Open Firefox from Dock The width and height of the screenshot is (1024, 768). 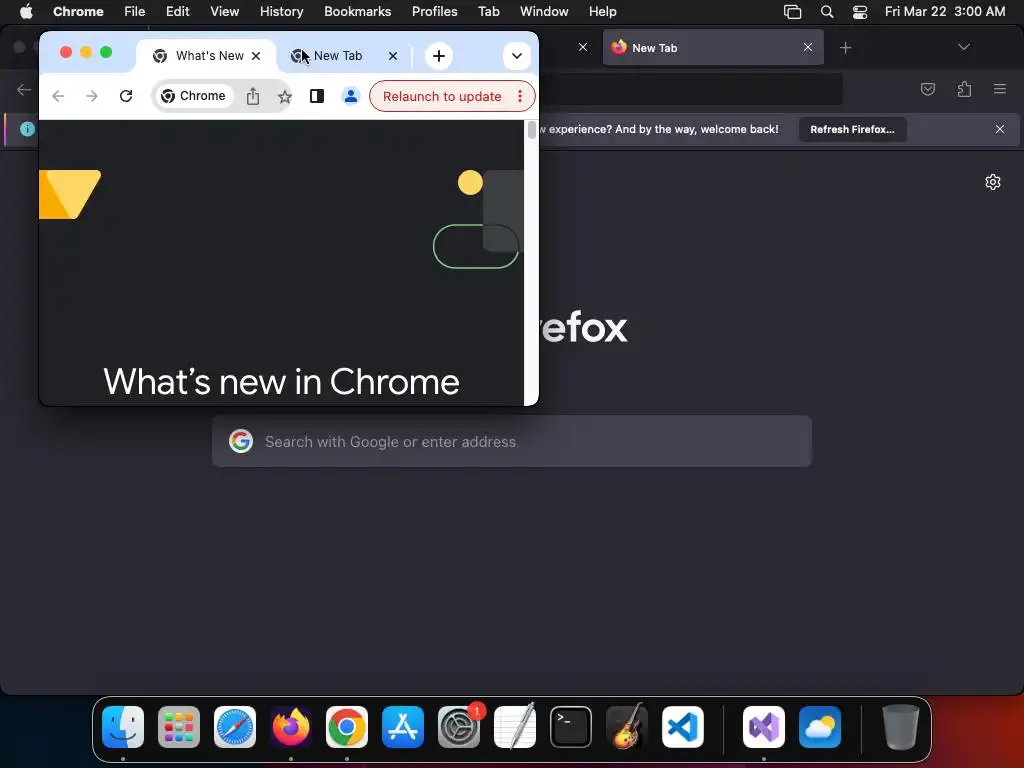click(291, 727)
